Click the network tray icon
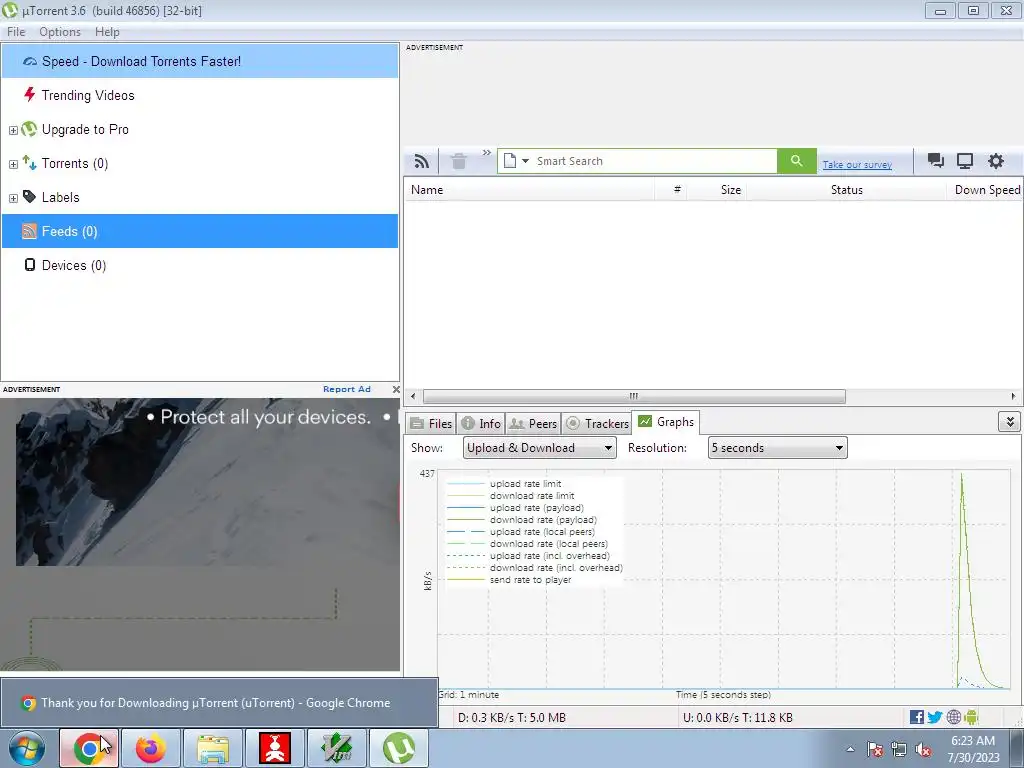Screen dimensions: 1024x768 [899, 749]
